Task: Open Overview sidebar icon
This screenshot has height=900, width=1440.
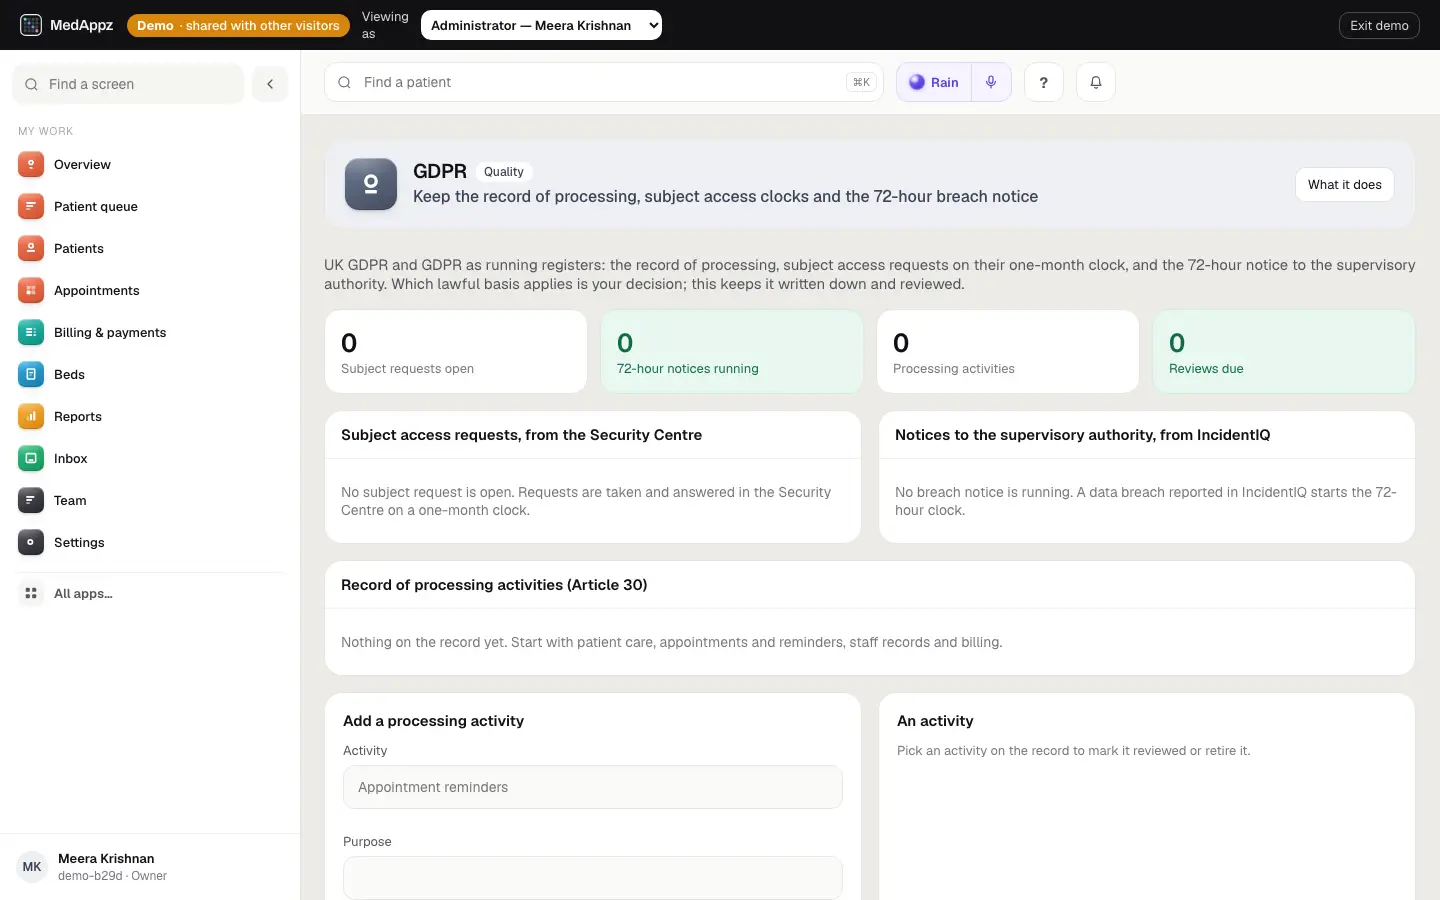Action: [x=31, y=164]
